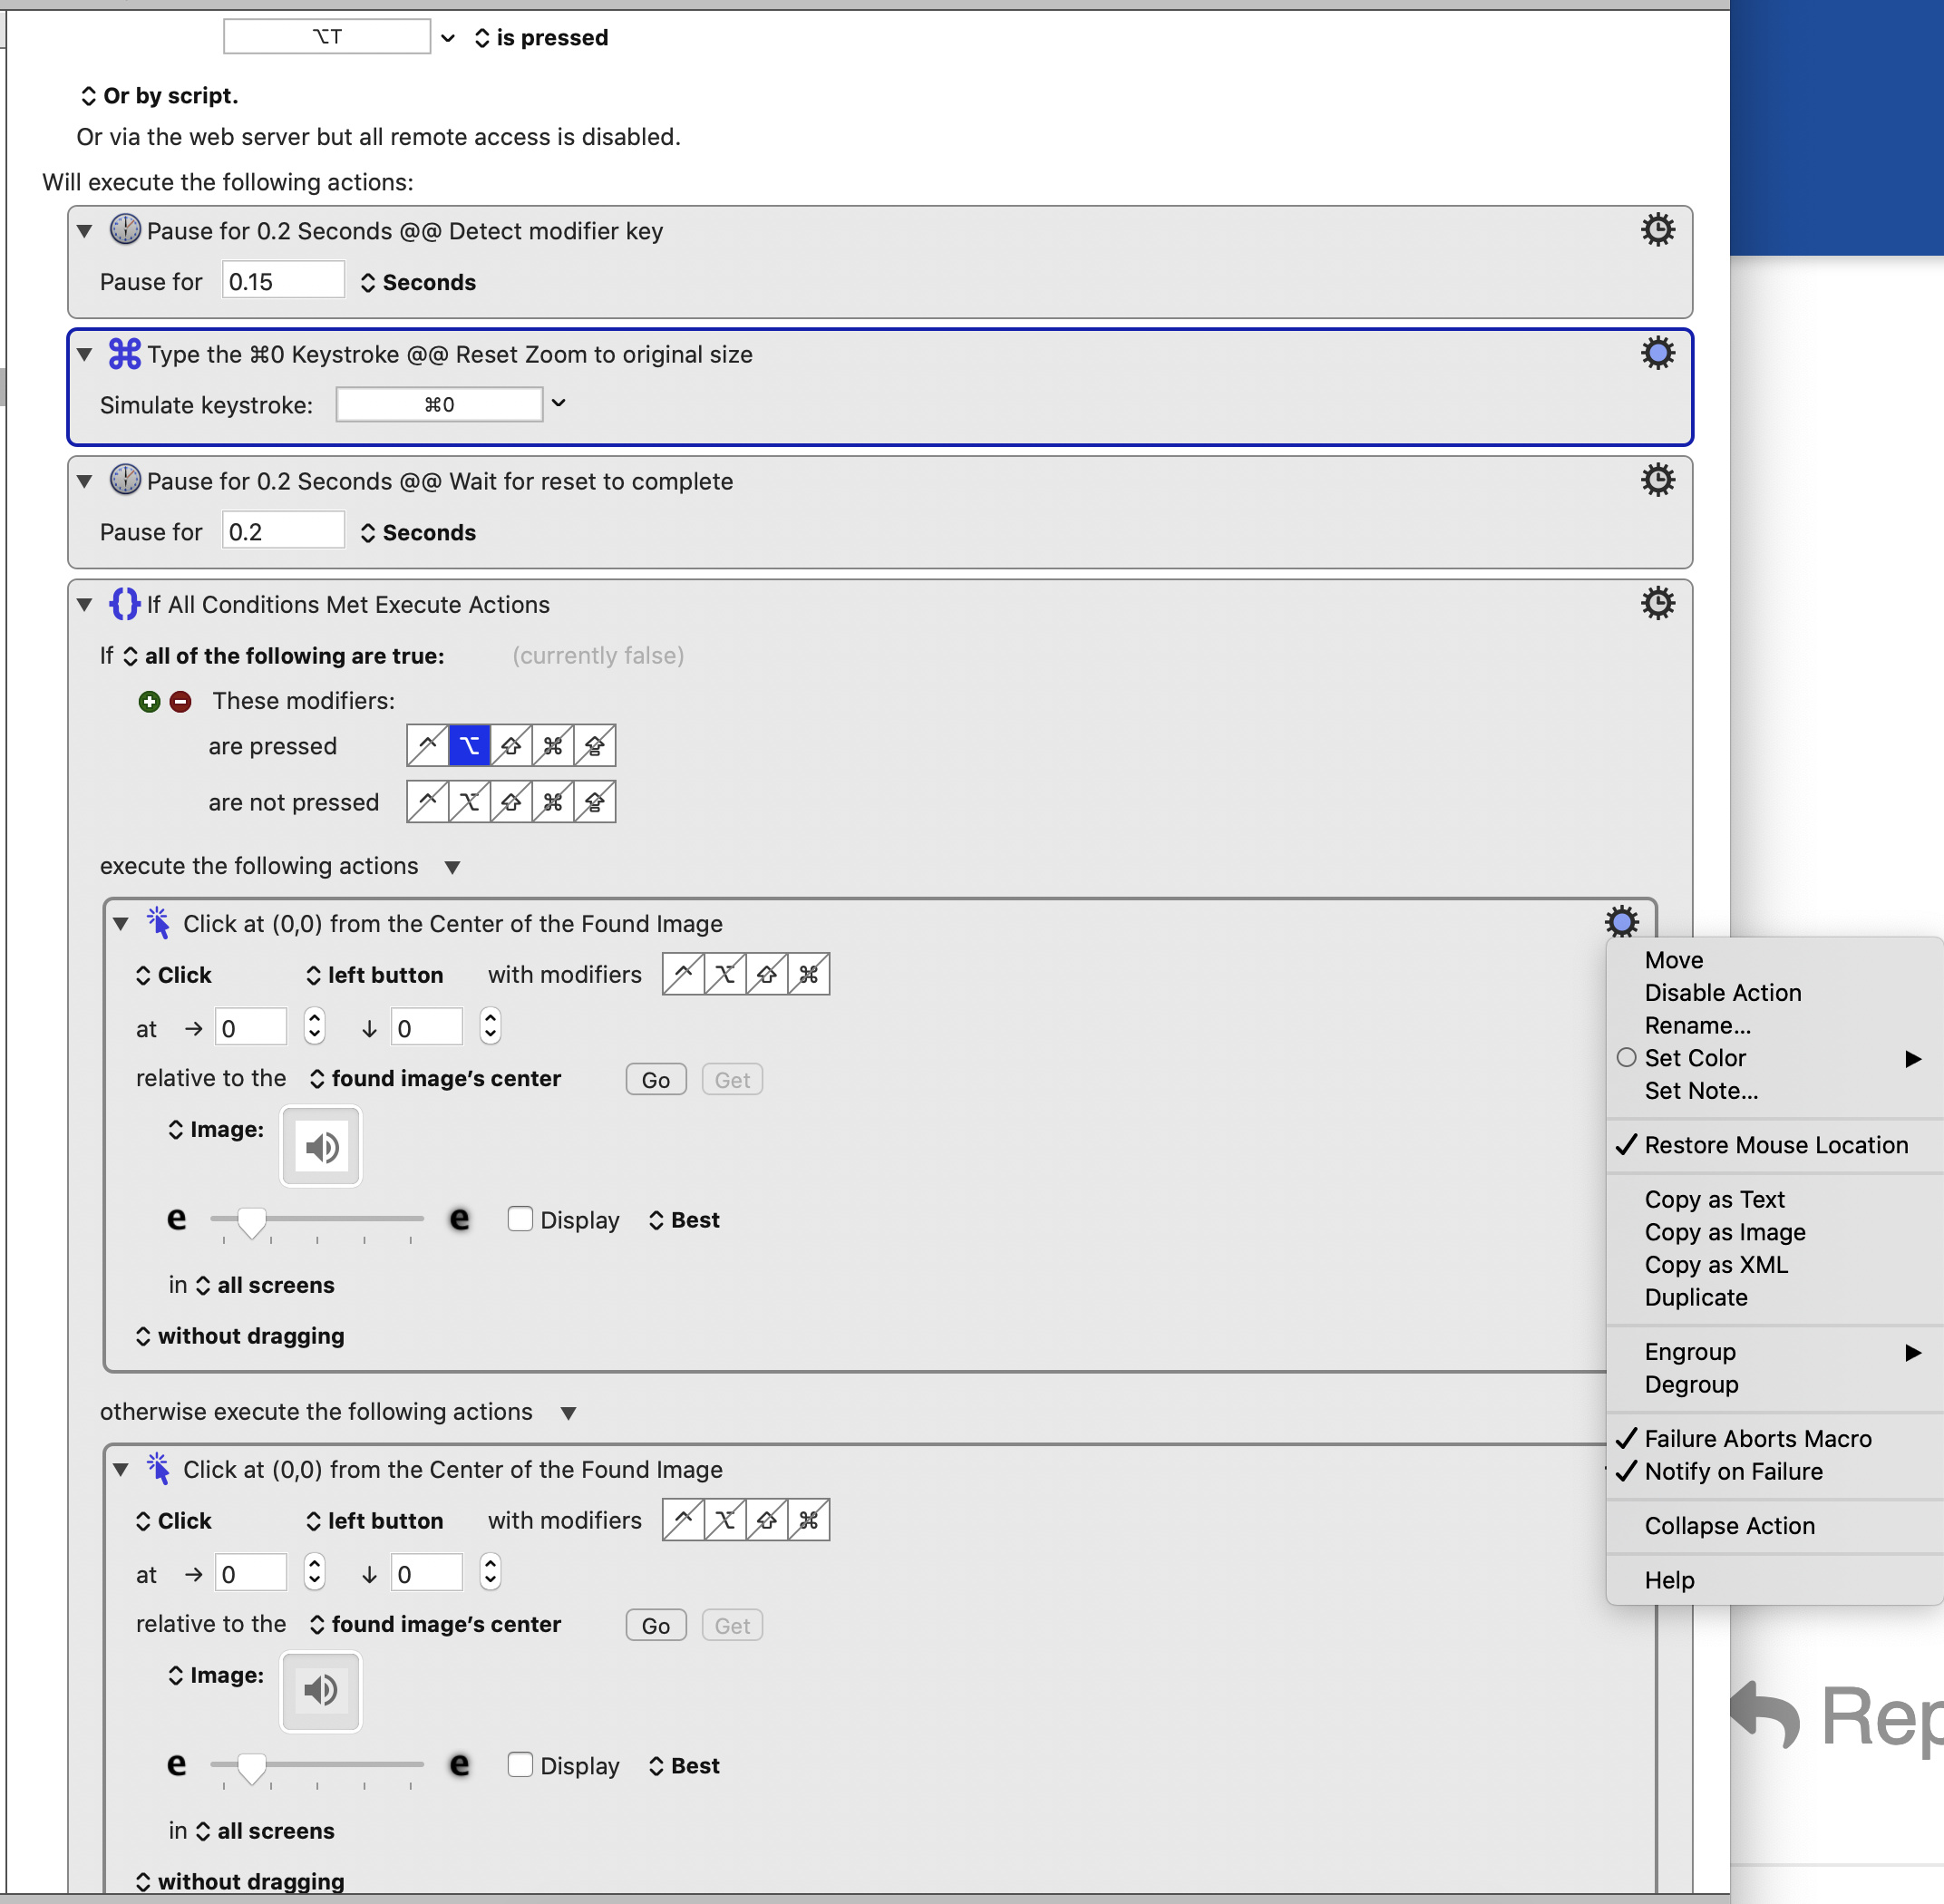This screenshot has height=1904, width=1944.
Task: Click the 0.15 pause duration field
Action: coord(283,281)
